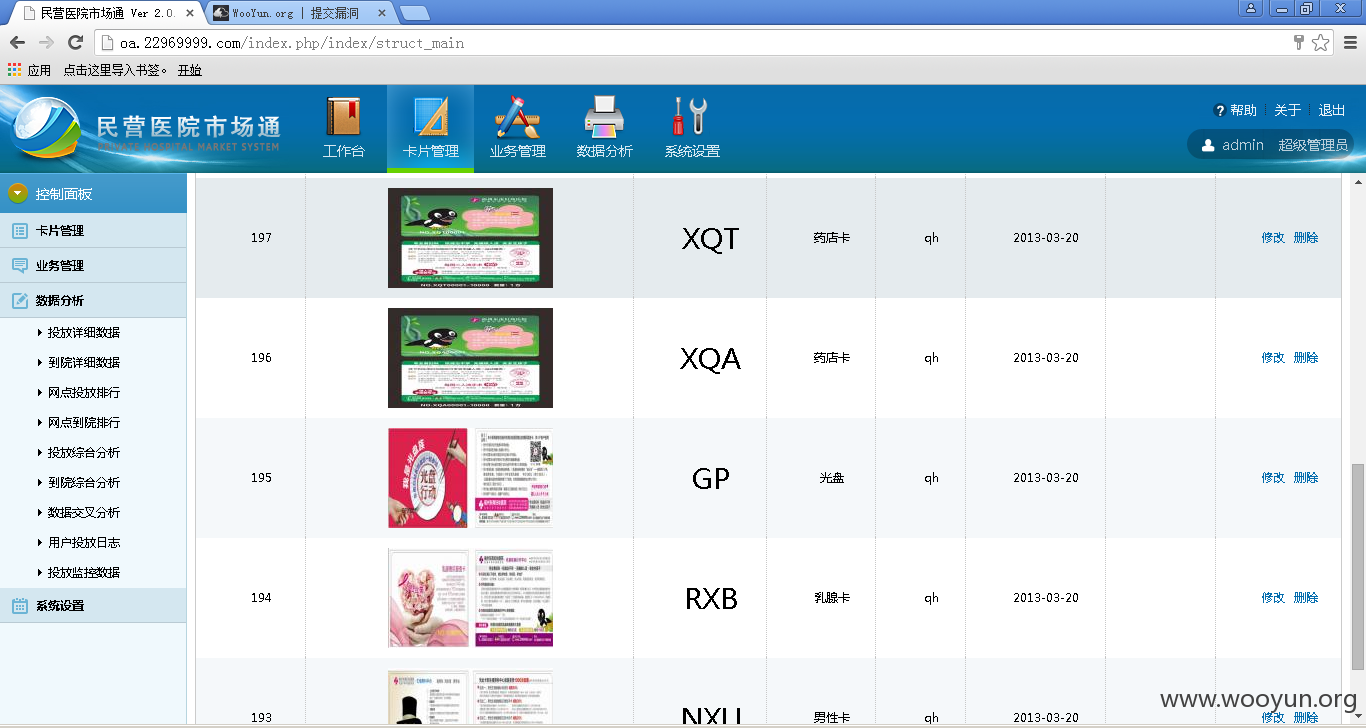Open 数据交叉分析 submenu item

pos(84,512)
